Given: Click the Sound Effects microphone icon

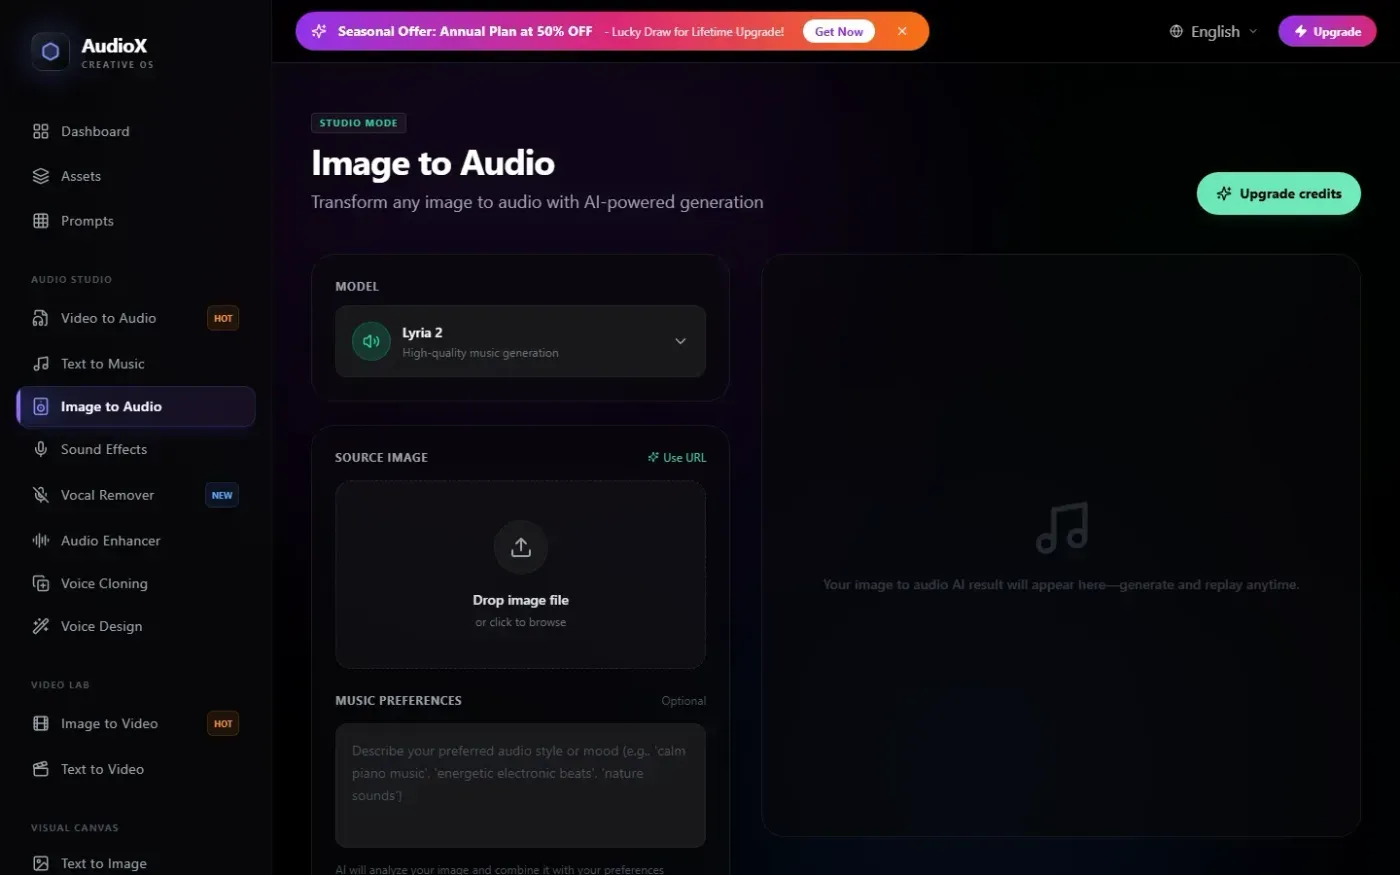Looking at the screenshot, I should tap(41, 449).
